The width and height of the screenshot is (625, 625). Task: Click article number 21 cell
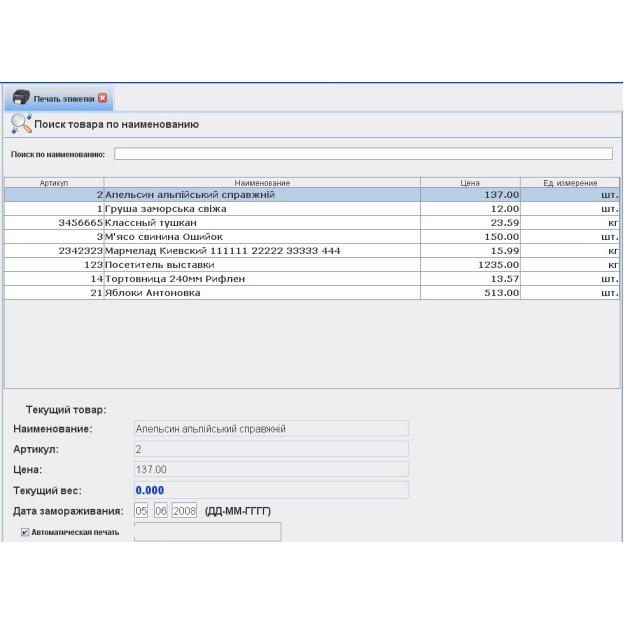coord(54,293)
